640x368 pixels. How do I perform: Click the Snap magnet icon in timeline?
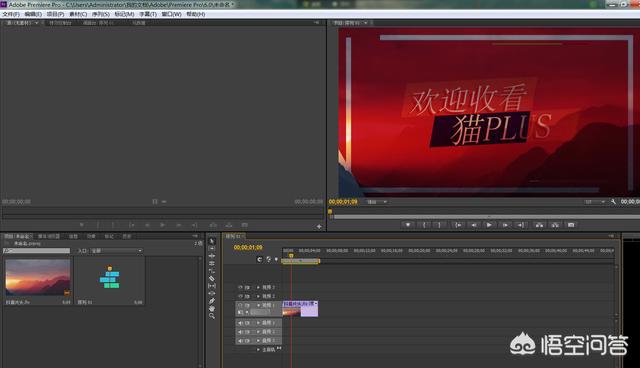pyautogui.click(x=260, y=259)
